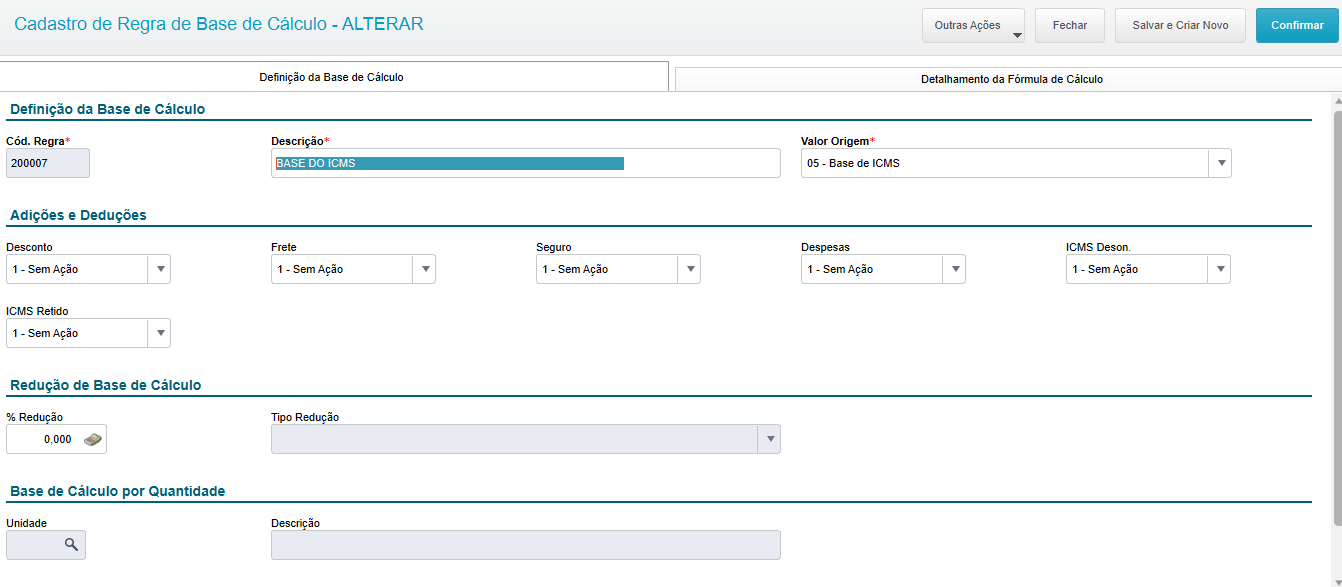Click the Cód. Regra field showing 200007
This screenshot has width=1342, height=587.
point(47,163)
